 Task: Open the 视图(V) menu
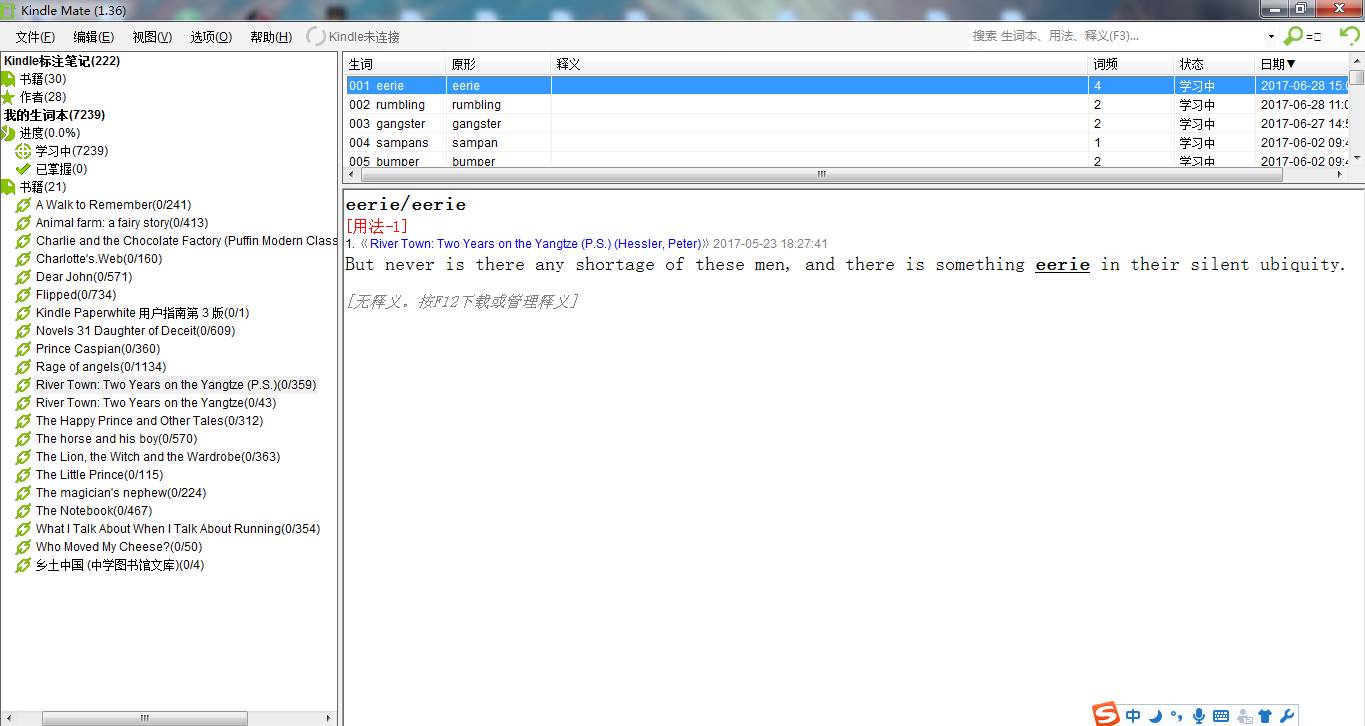point(152,37)
